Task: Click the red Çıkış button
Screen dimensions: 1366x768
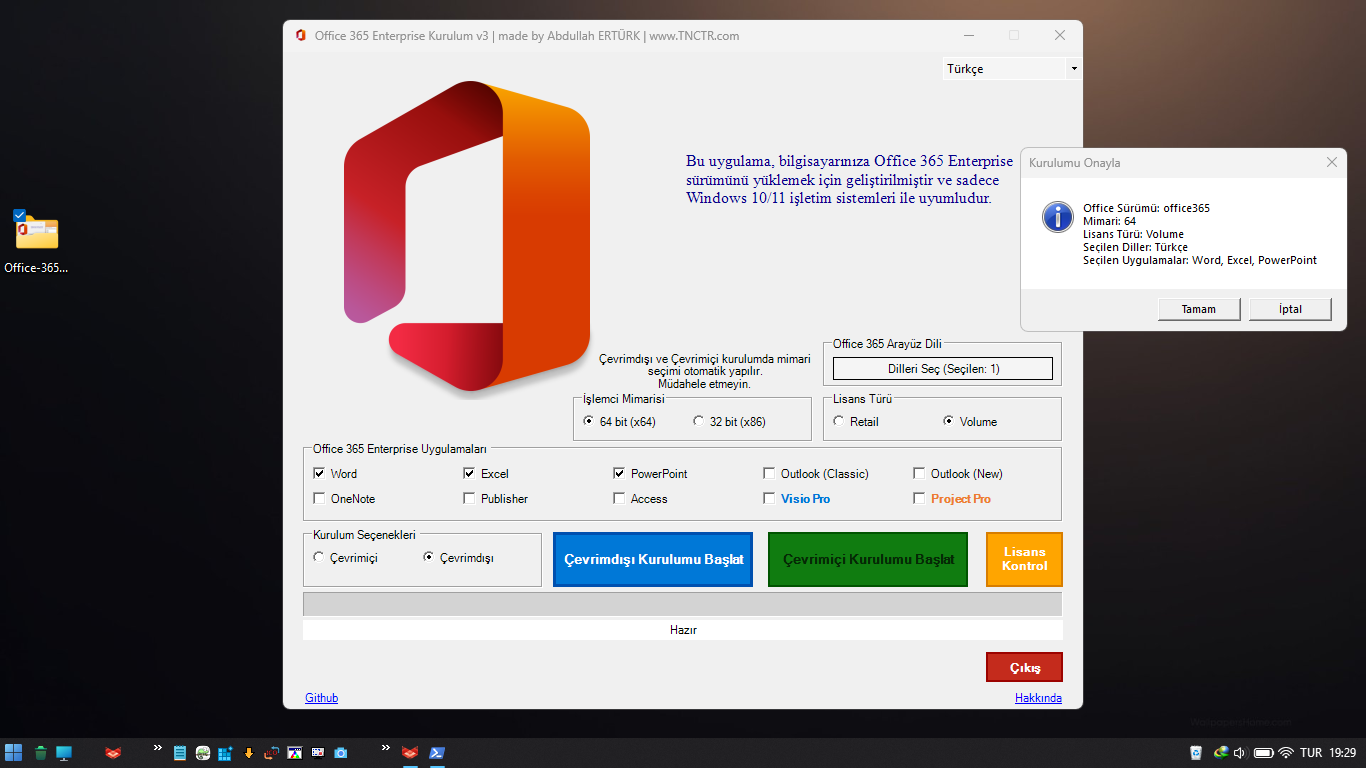Action: coord(1024,667)
